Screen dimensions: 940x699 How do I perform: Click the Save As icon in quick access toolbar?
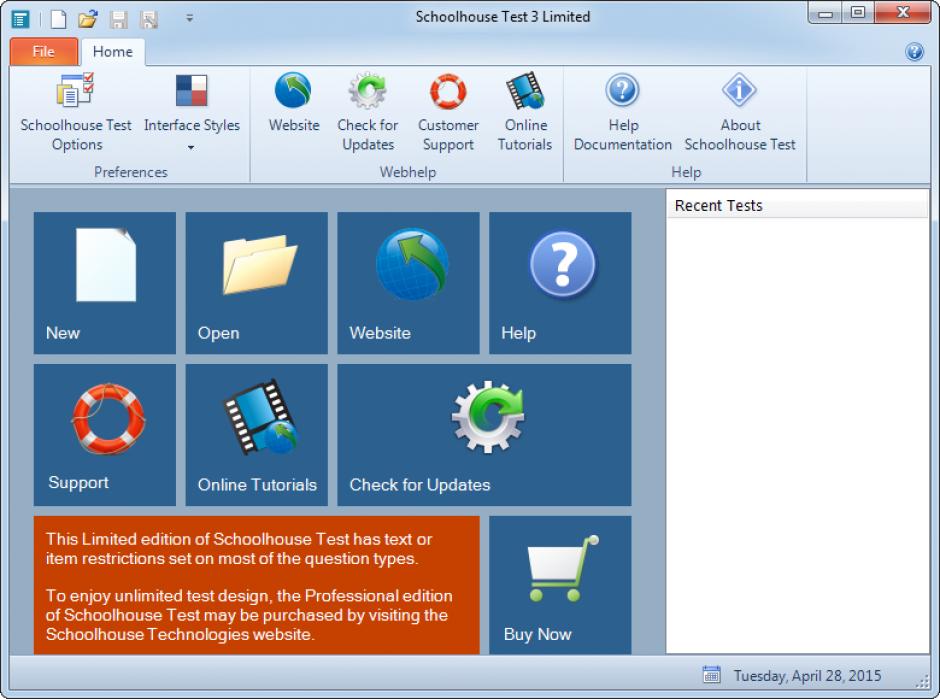point(149,19)
